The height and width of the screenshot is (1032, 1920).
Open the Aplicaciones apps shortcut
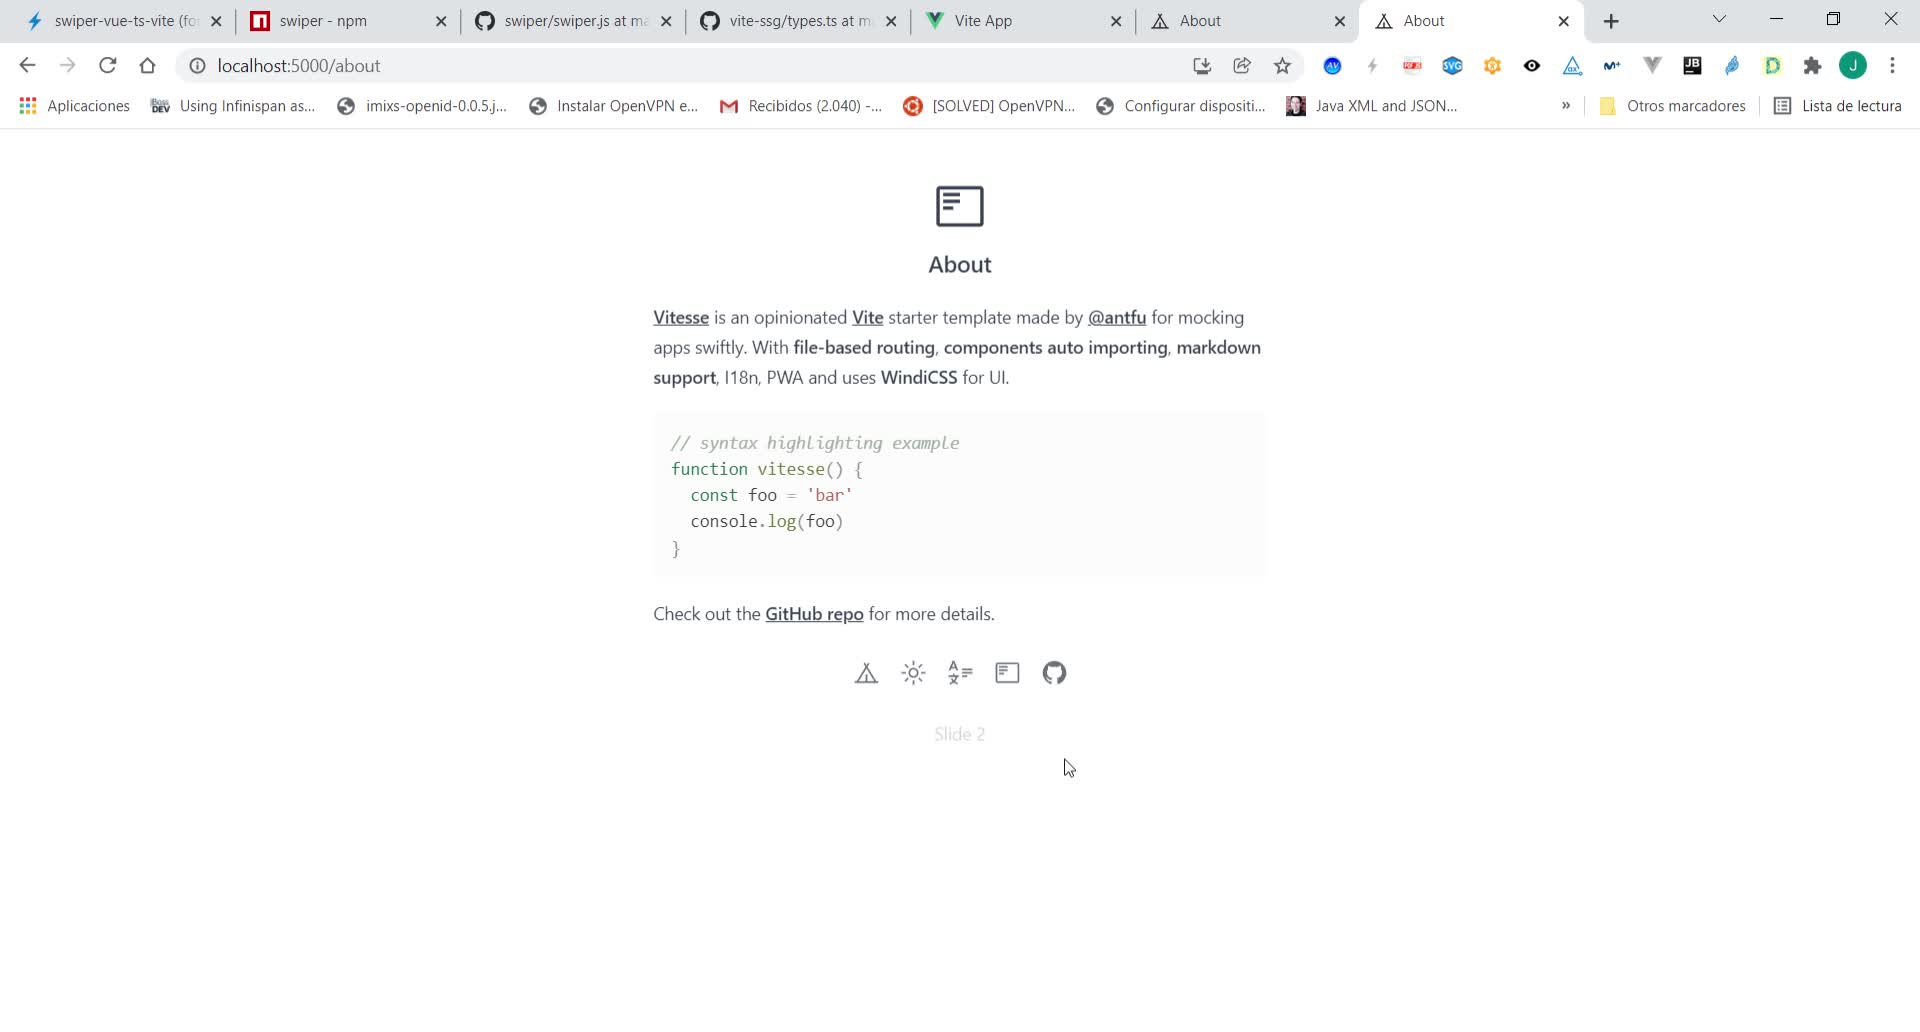pos(75,106)
